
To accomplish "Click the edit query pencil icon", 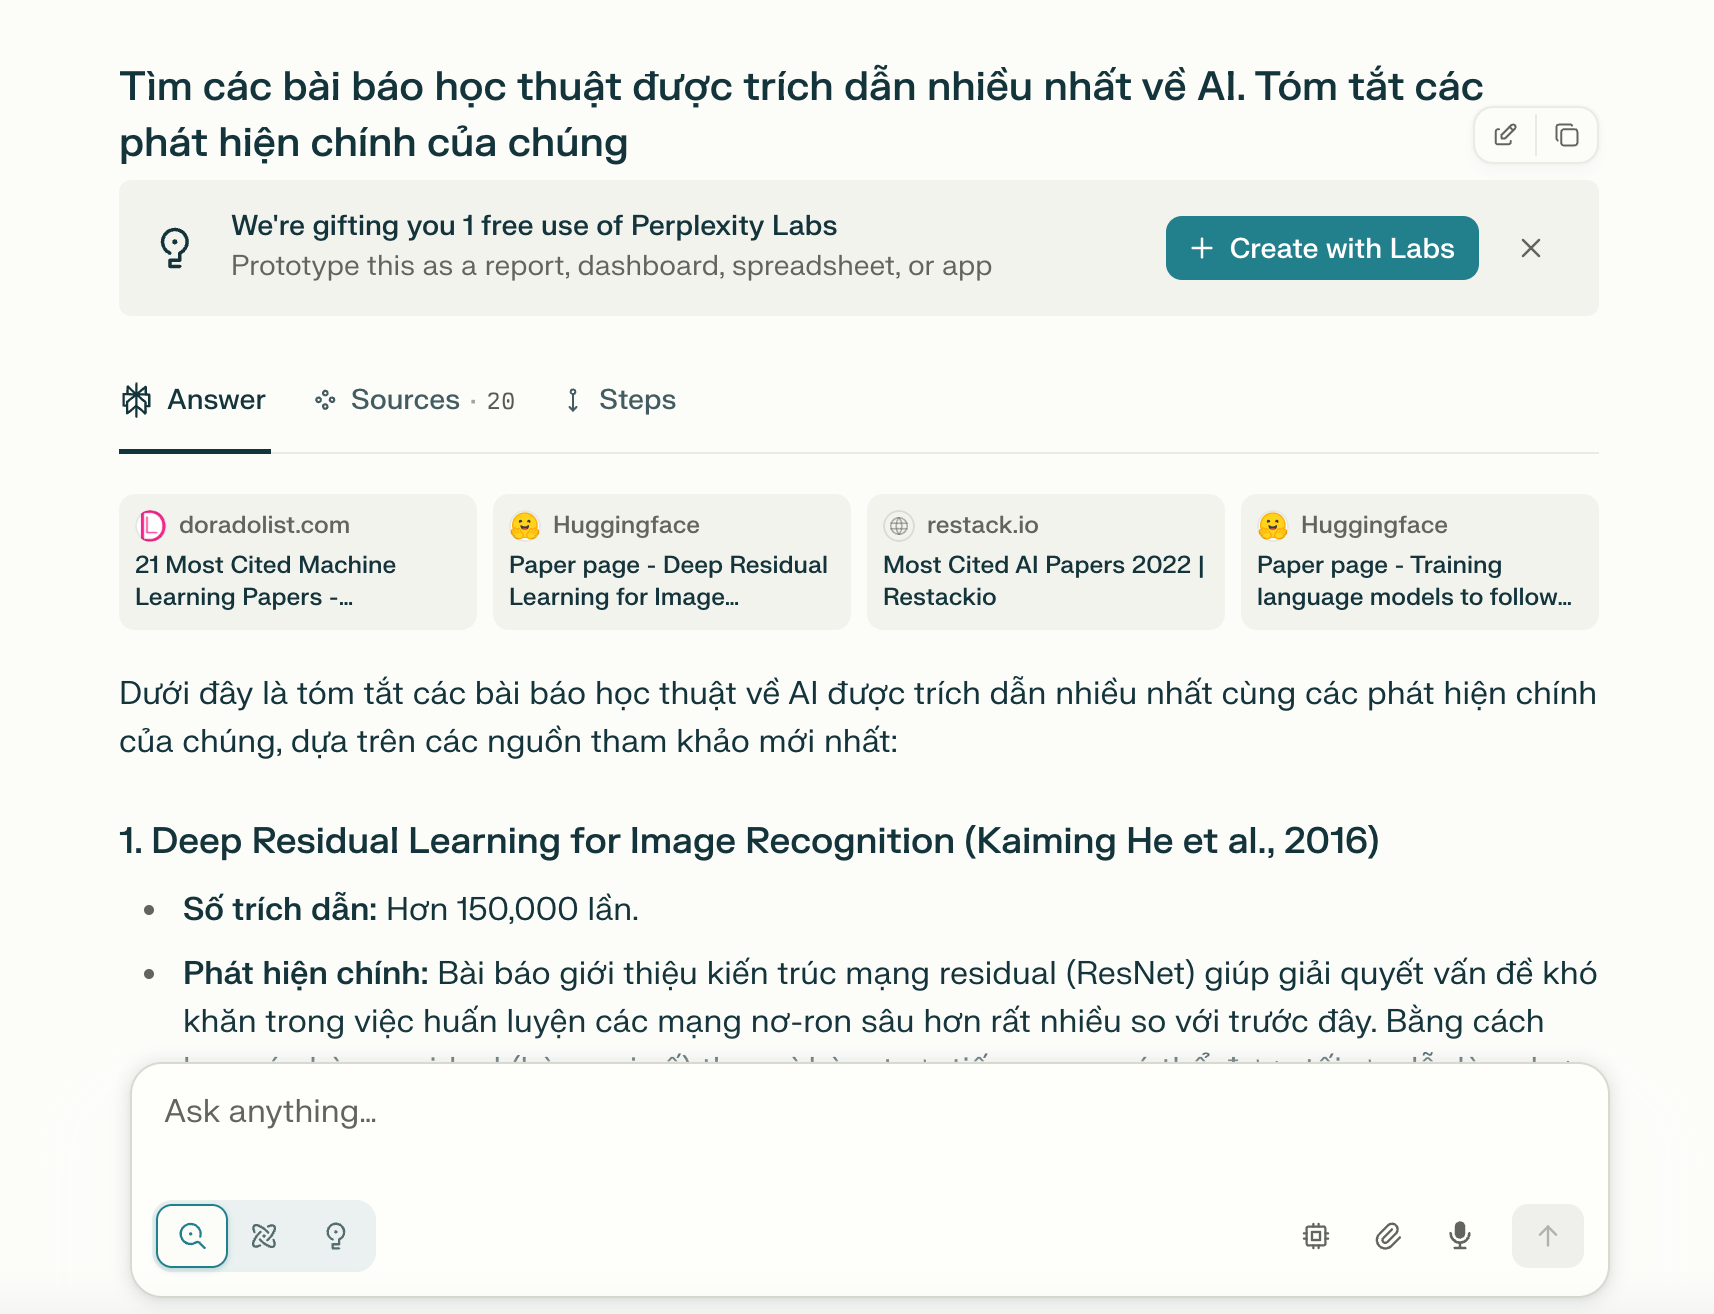I will [1505, 135].
